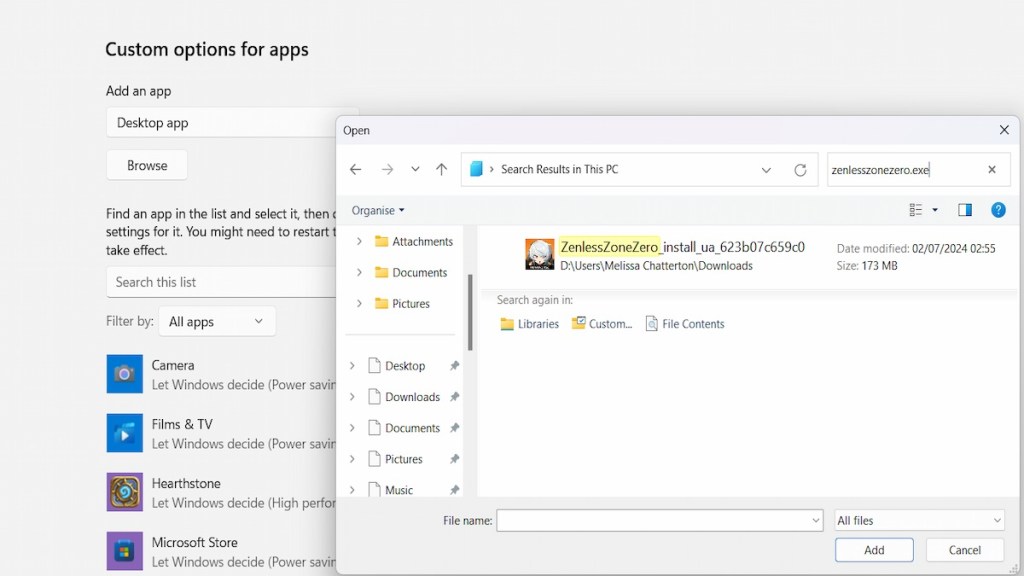Viewport: 1024px width, 576px height.
Task: Select the ZenlessZoneZero installer file
Action: [x=681, y=255]
